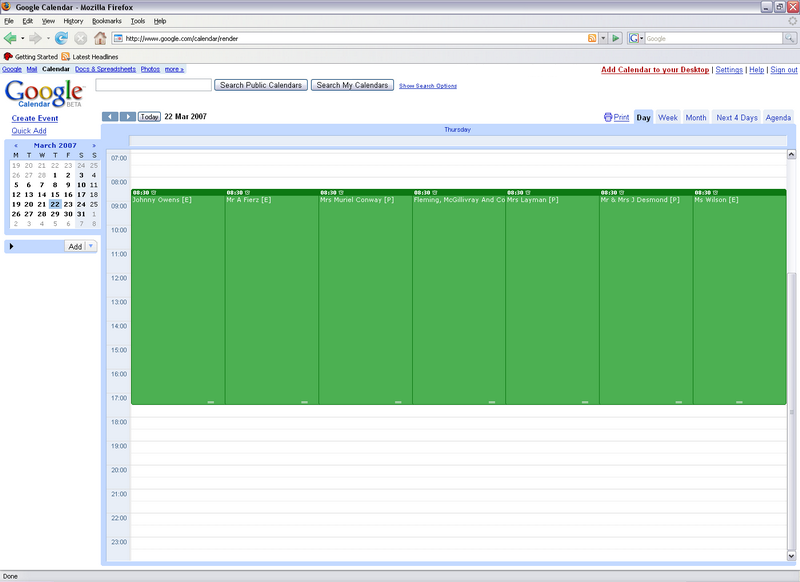This screenshot has width=800, height=582.
Task: Expand the calendars list disclosure triangle
Action: [x=11, y=246]
